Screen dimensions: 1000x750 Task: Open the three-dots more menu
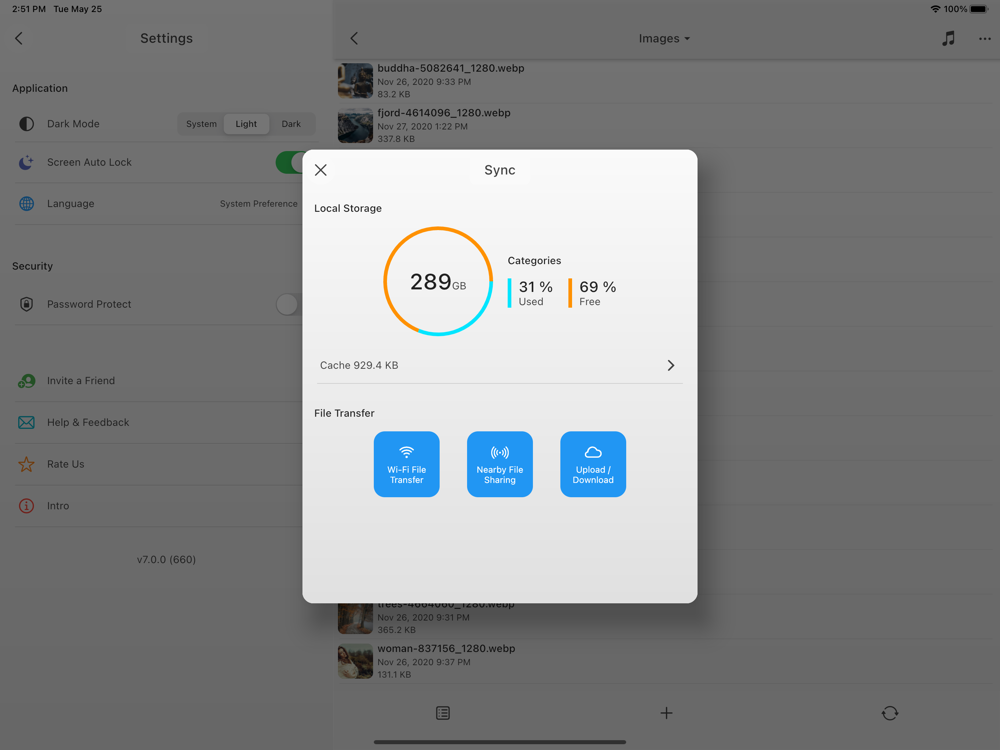click(x=985, y=38)
